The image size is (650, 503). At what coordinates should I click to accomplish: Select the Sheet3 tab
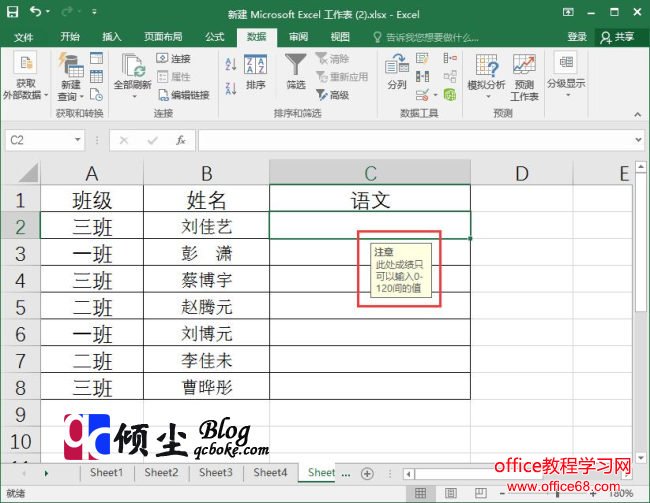point(216,472)
